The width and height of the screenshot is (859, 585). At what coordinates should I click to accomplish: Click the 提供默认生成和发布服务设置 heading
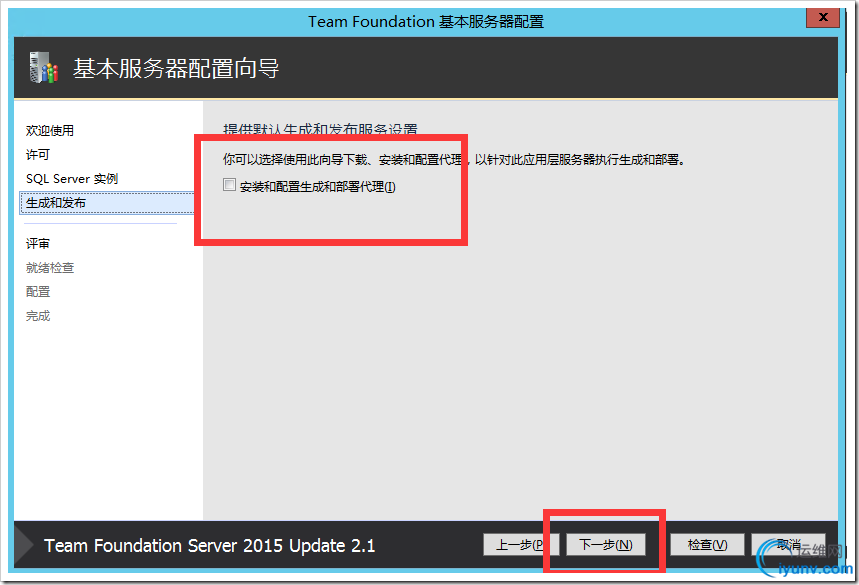coord(320,129)
